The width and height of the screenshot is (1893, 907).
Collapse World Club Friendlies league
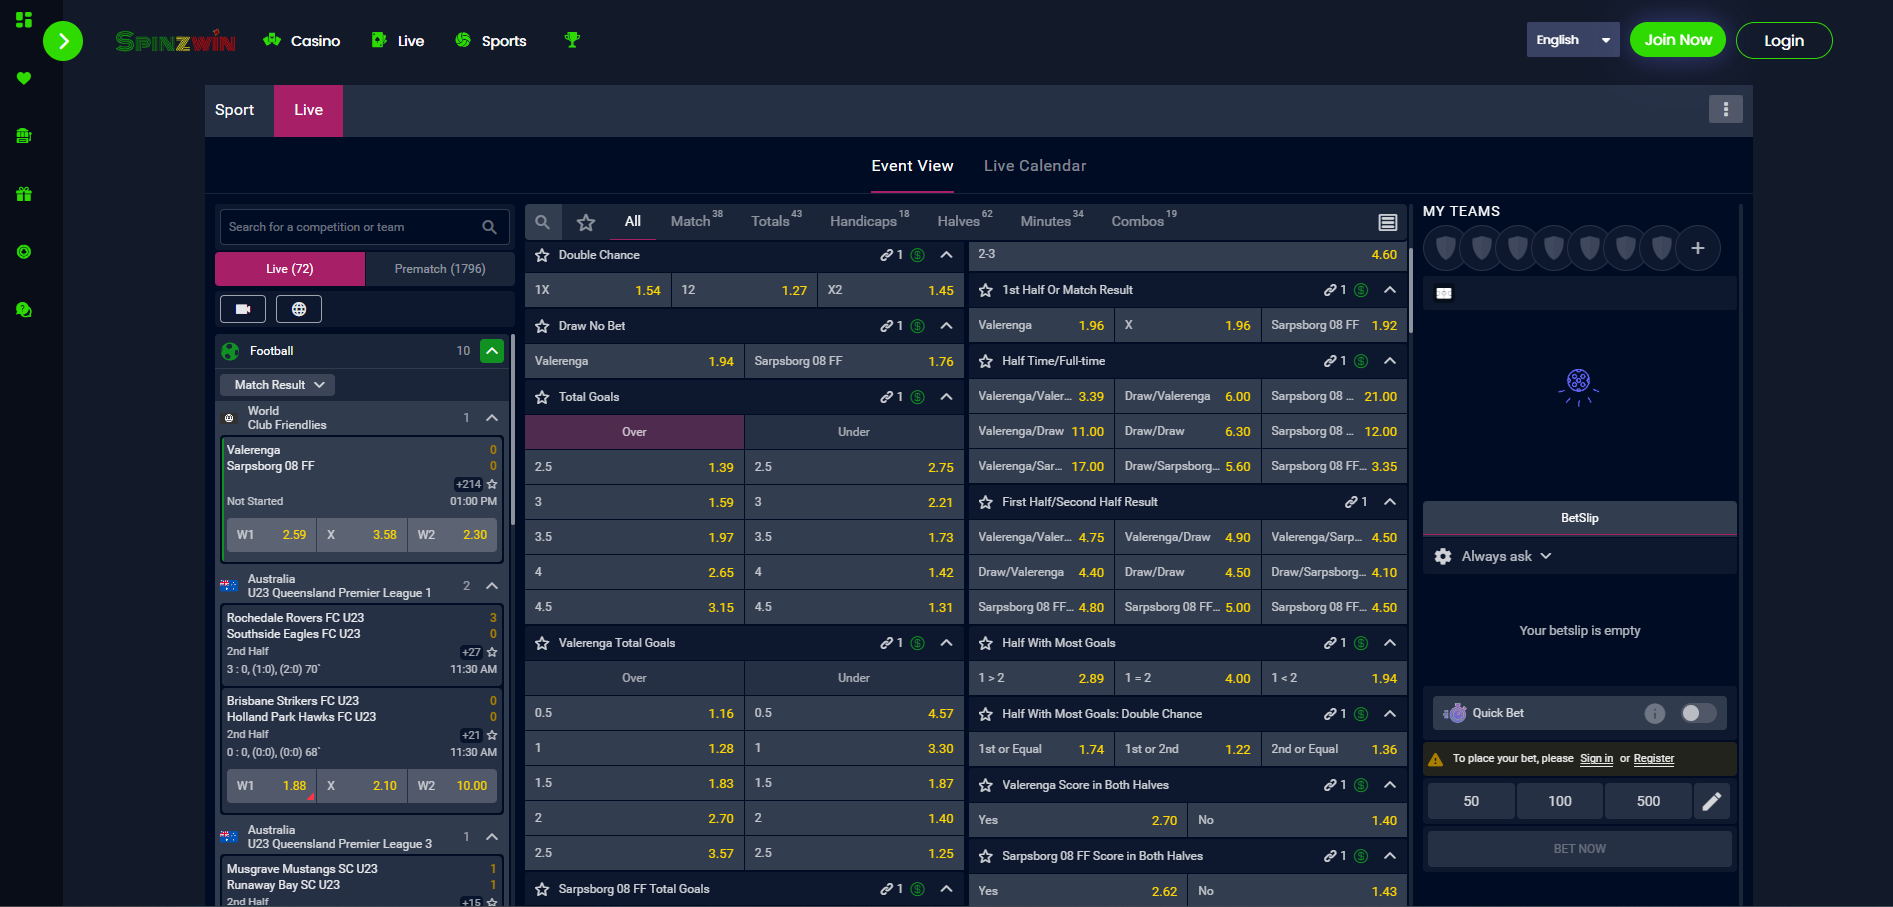coord(492,418)
